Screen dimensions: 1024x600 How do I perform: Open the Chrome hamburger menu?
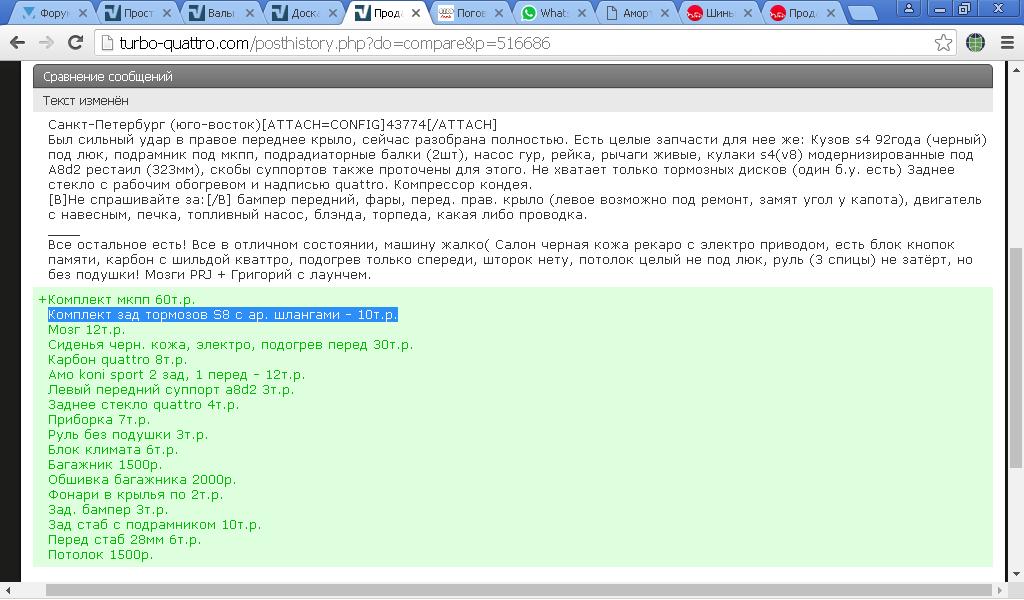click(1005, 43)
